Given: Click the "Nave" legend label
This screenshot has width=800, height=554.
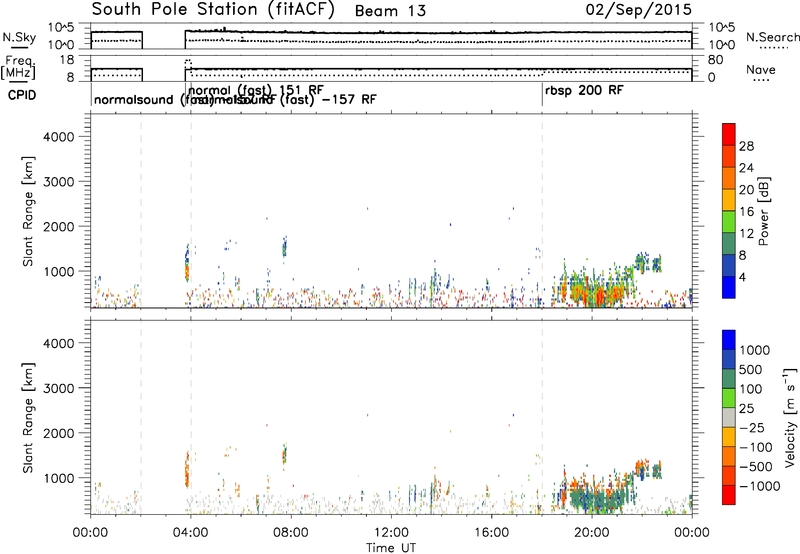Looking at the screenshot, I should (760, 70).
